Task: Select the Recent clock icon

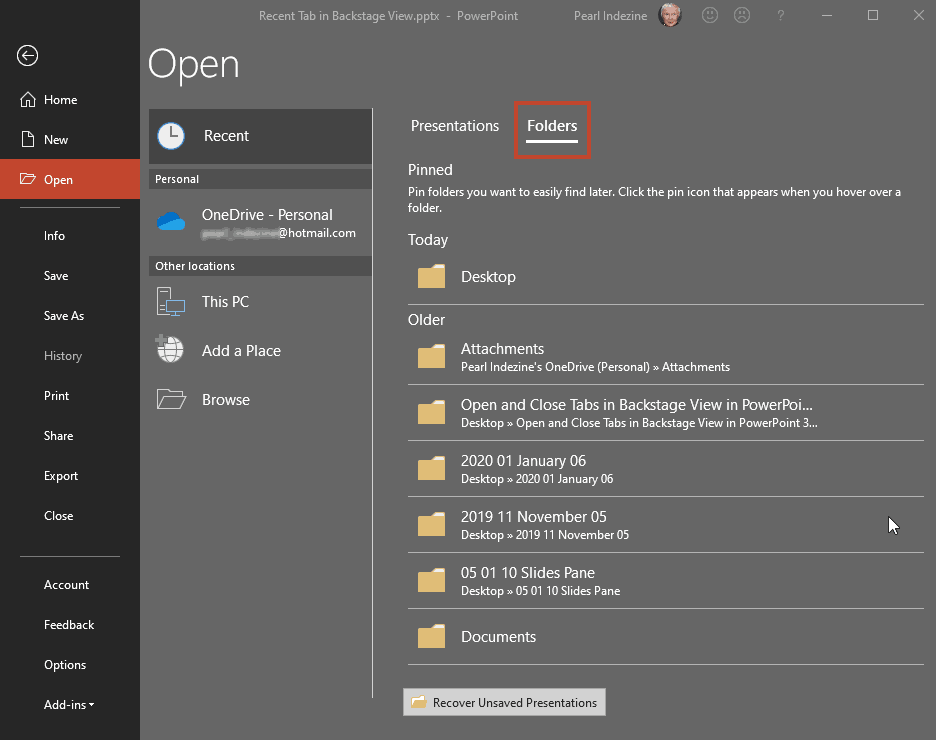Action: tap(171, 136)
